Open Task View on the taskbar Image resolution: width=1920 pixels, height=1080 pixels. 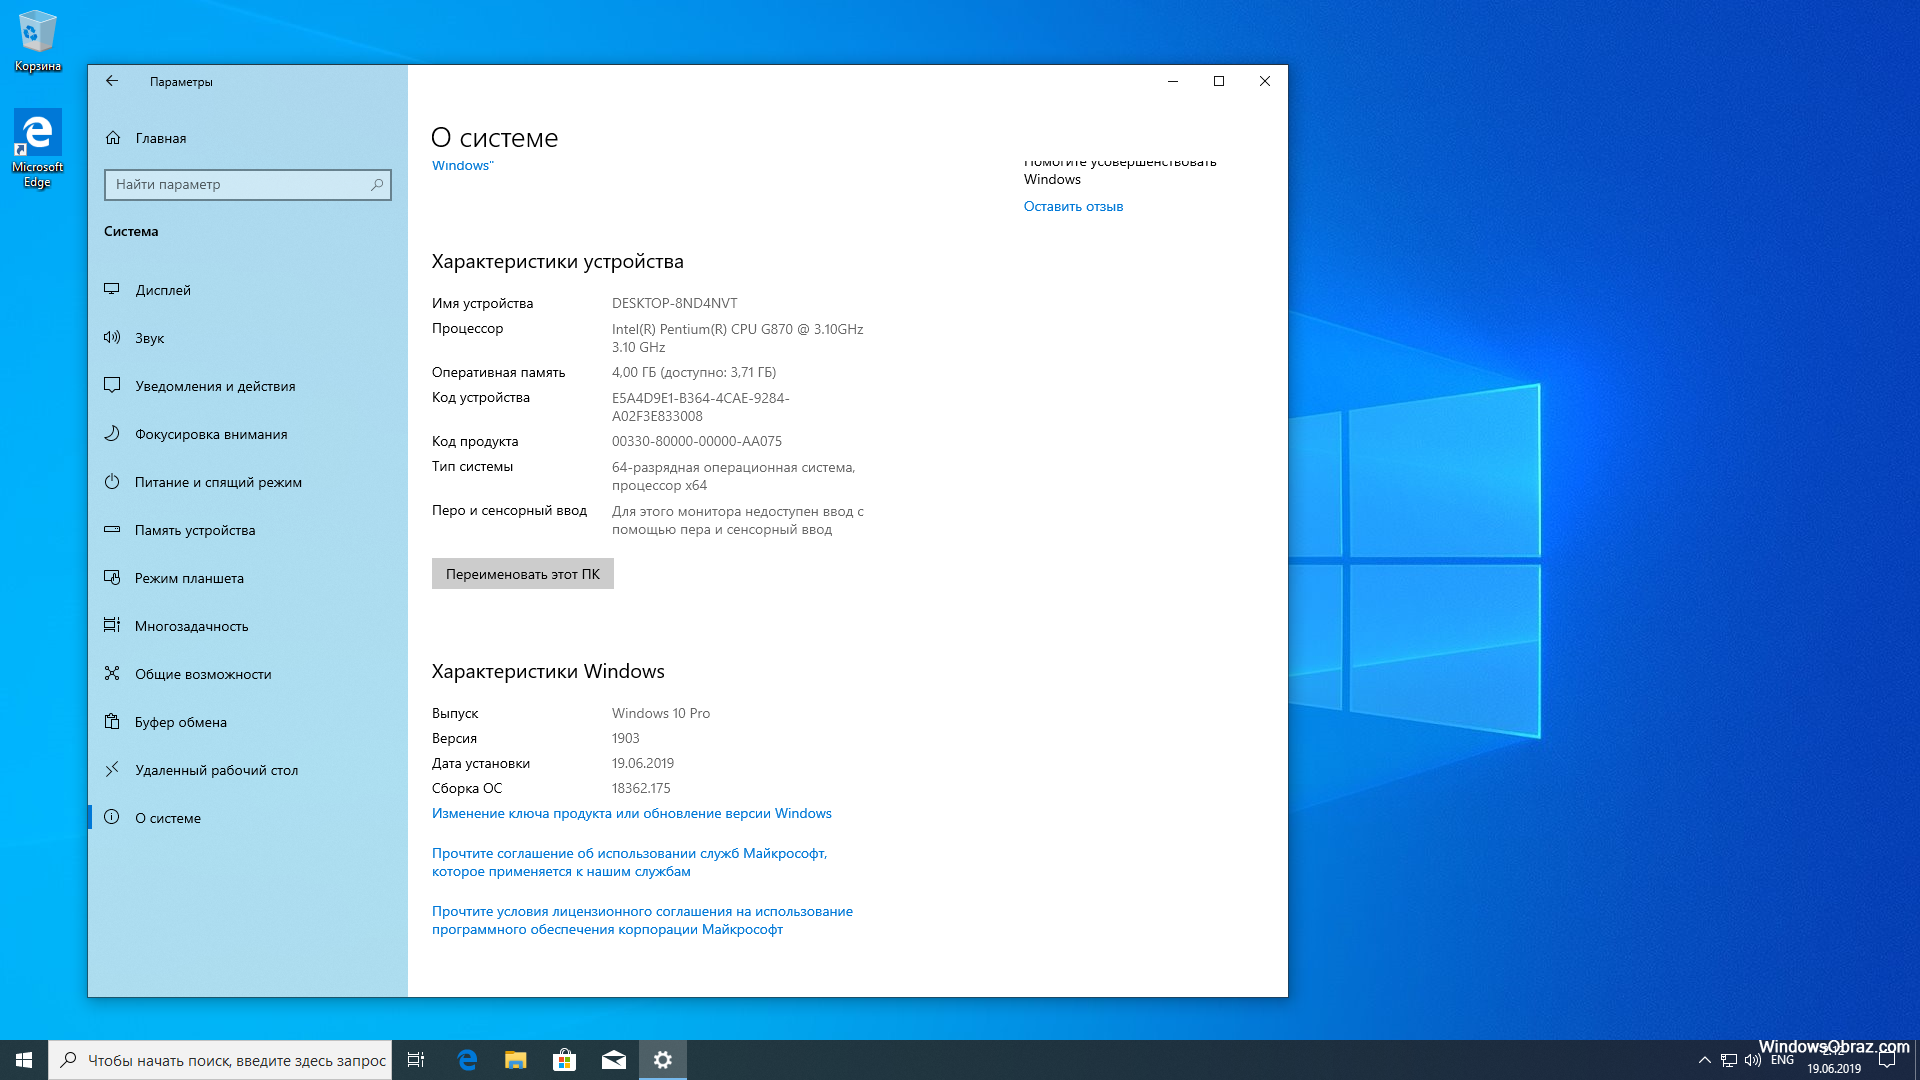(x=416, y=1060)
